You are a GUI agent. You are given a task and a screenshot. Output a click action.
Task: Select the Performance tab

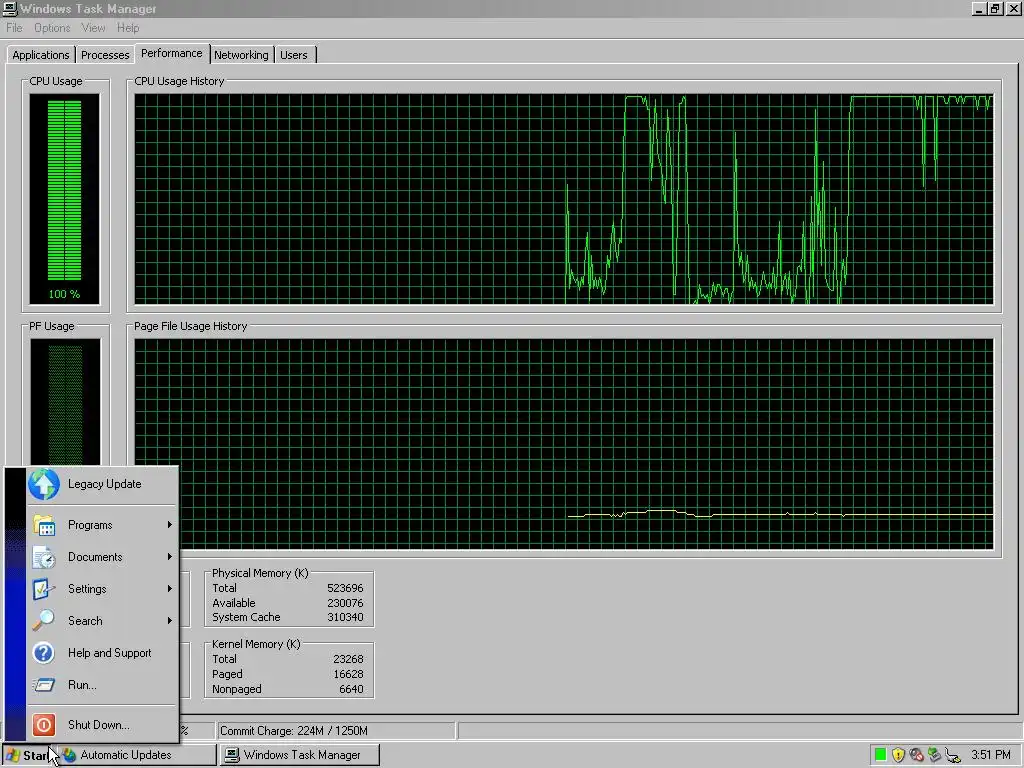172,53
